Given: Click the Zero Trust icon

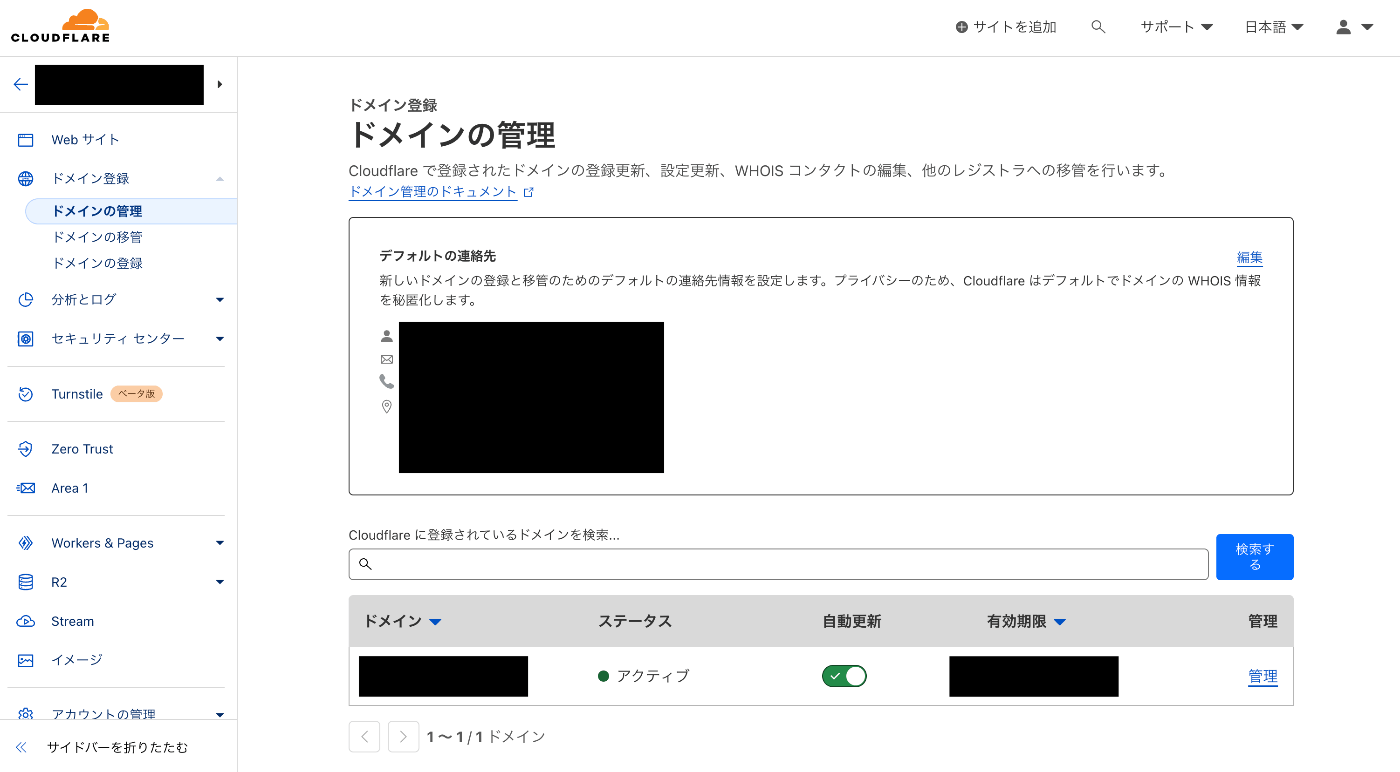Looking at the screenshot, I should [x=26, y=449].
